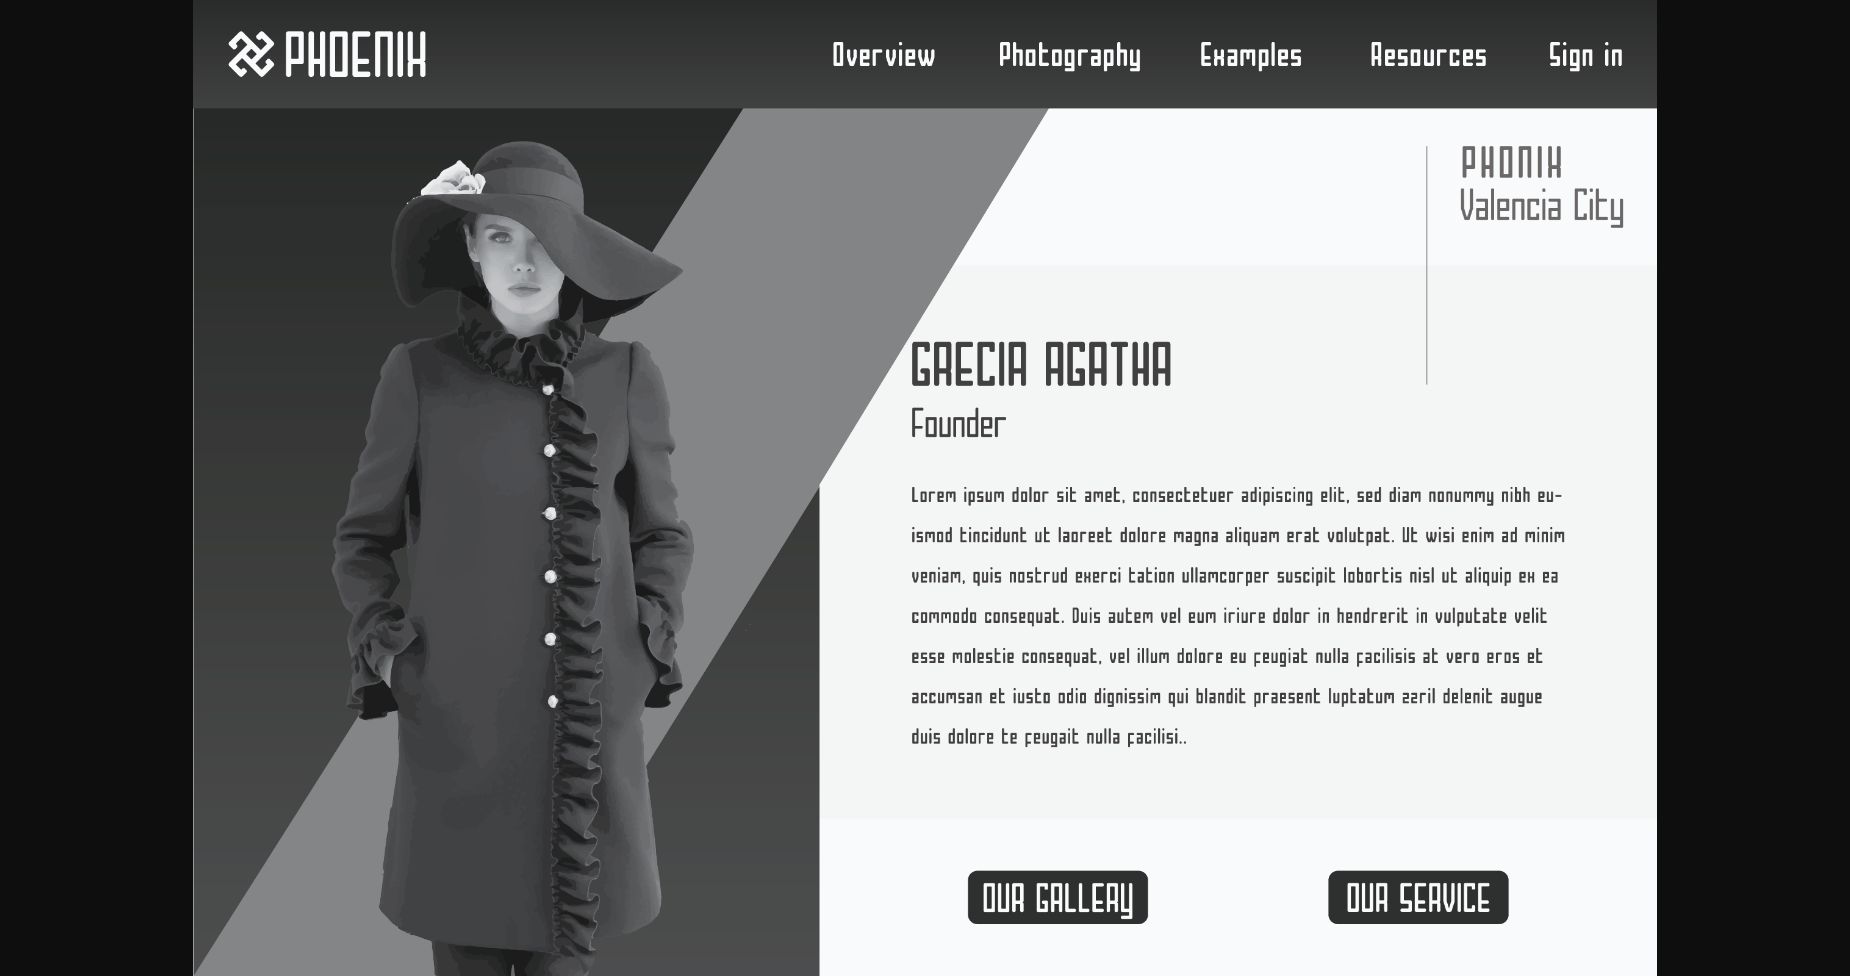Open the Our Gallery button
The height and width of the screenshot is (976, 1850).
[1058, 897]
